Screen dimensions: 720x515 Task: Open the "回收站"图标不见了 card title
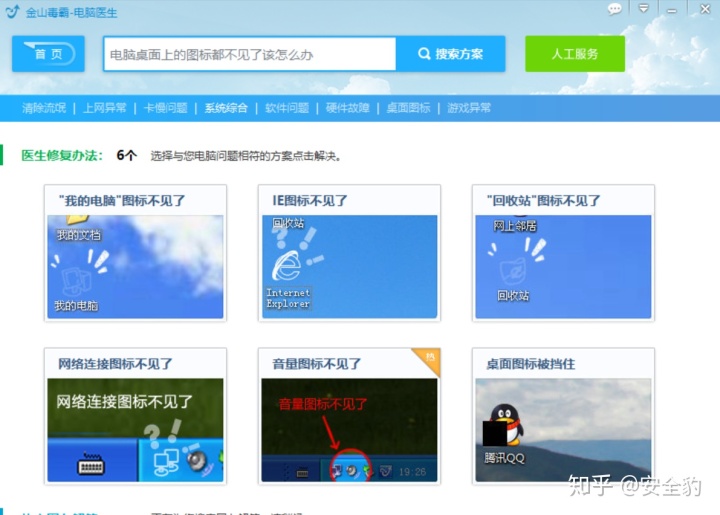click(x=544, y=201)
